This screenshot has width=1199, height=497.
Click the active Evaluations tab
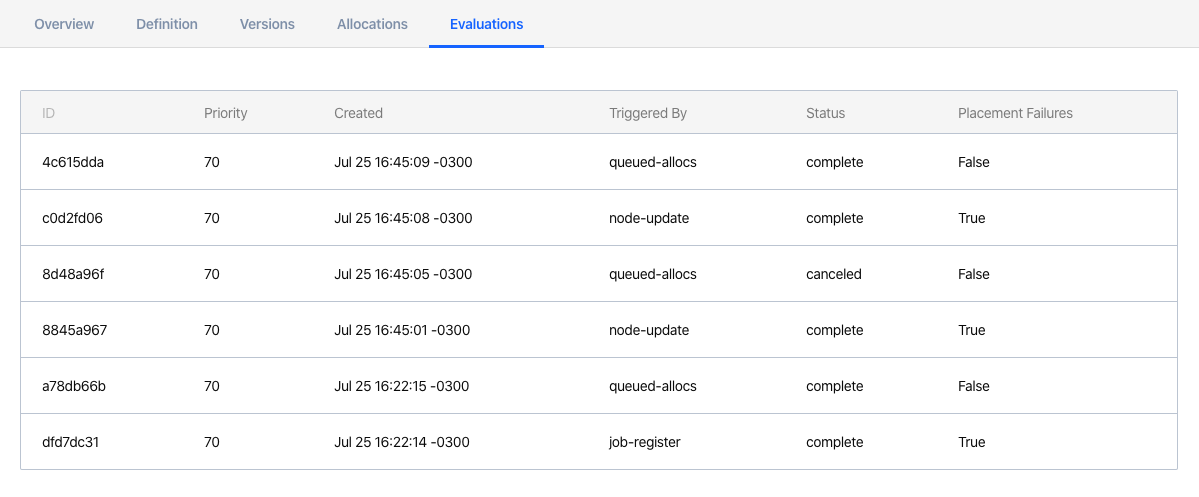click(486, 24)
